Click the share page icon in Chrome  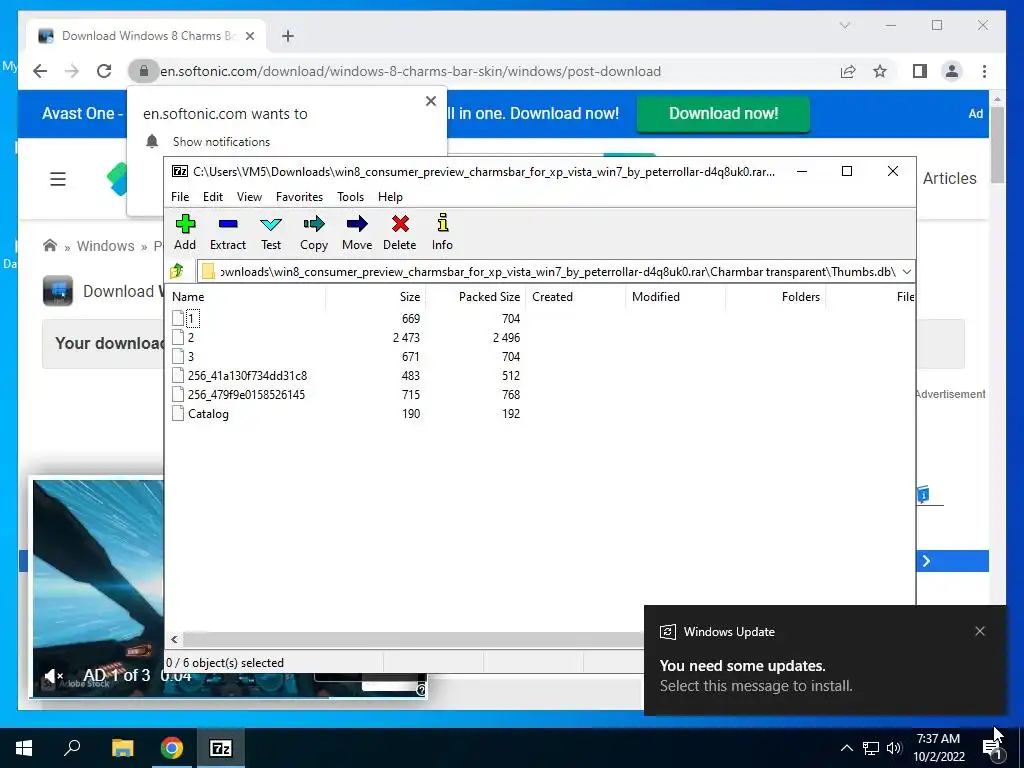pos(848,71)
